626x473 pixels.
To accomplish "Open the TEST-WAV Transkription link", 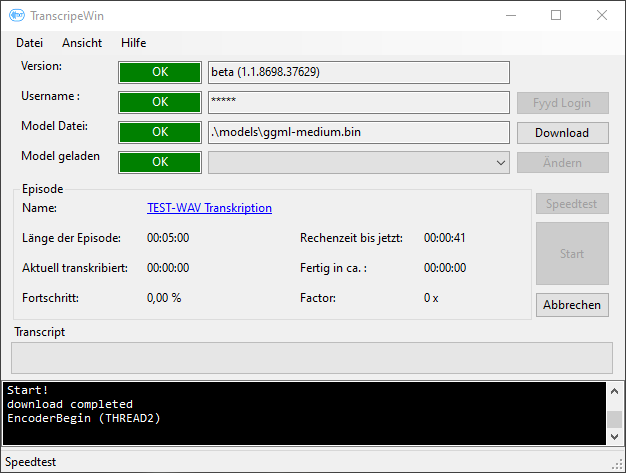I will click(x=209, y=208).
